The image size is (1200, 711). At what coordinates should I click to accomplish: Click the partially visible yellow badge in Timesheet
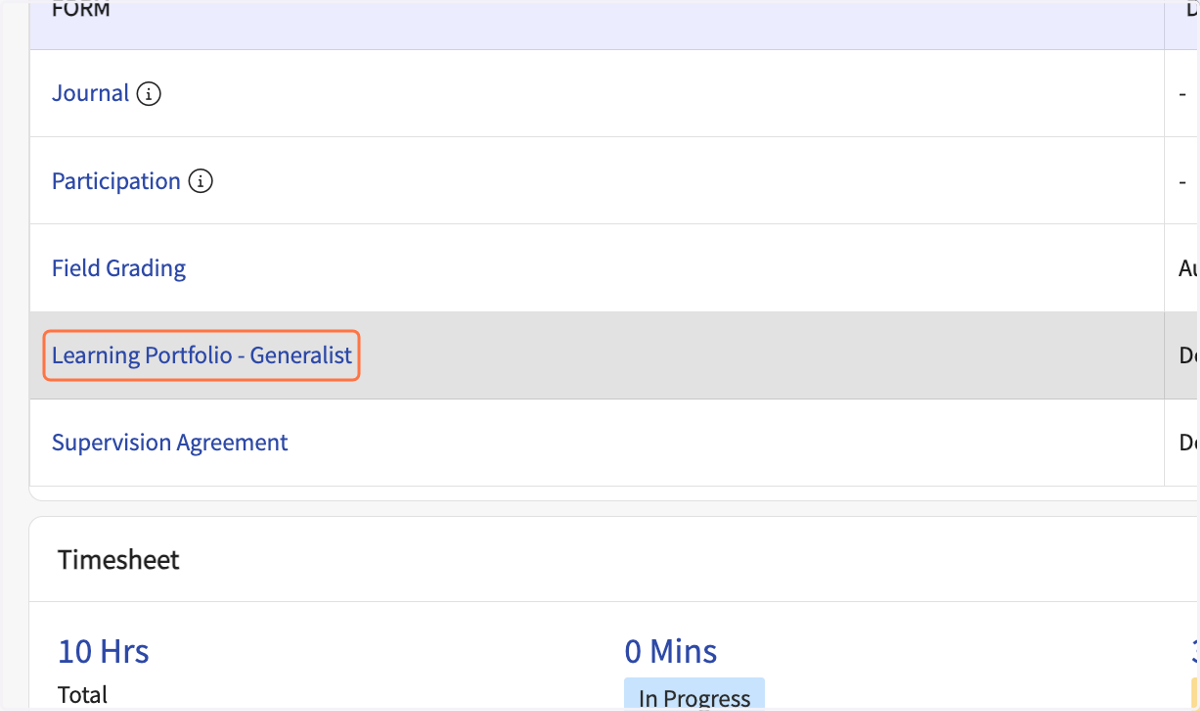[x=1195, y=692]
